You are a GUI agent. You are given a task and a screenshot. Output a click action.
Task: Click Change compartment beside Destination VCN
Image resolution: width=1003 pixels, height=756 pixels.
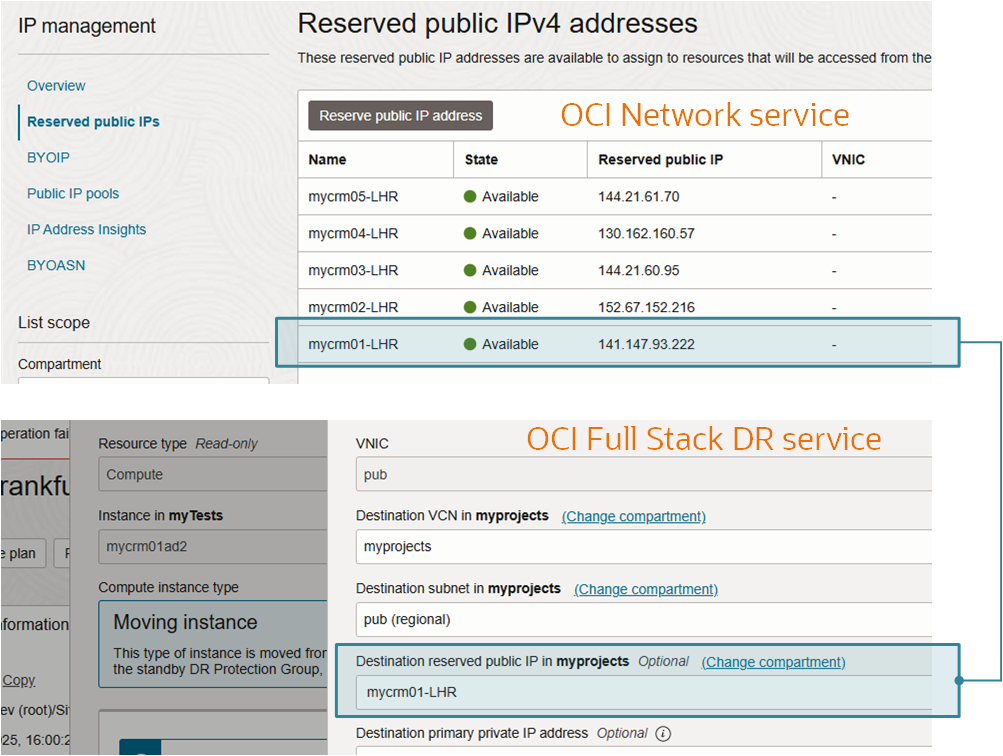coord(633,517)
